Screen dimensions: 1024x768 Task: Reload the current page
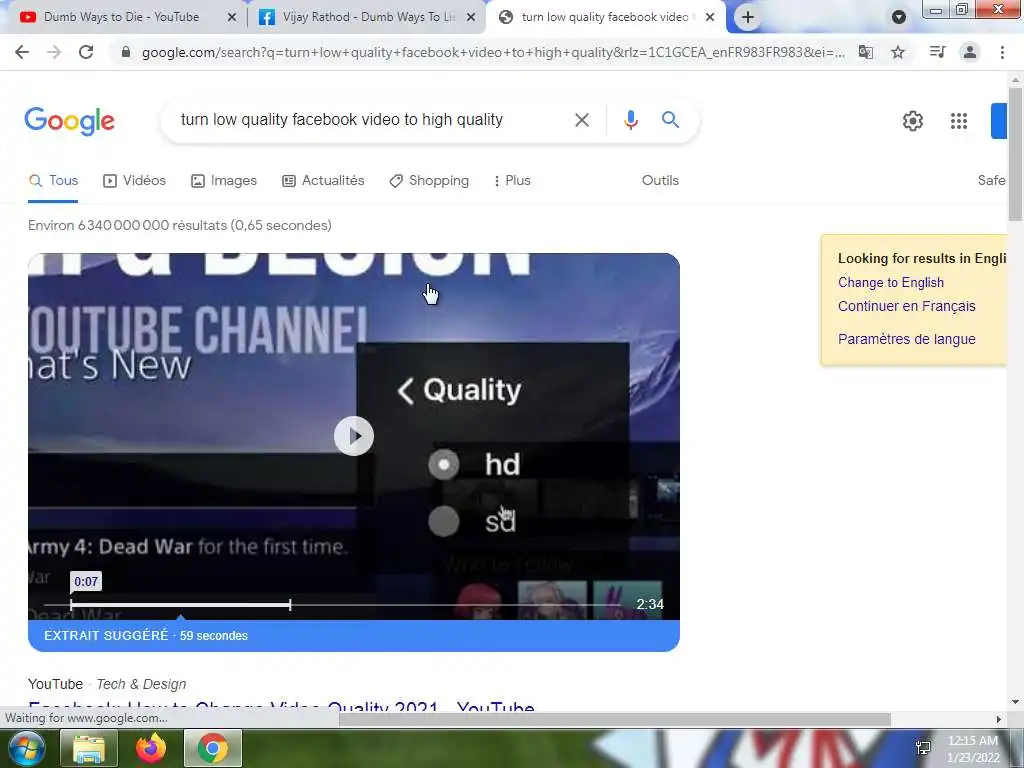(86, 52)
